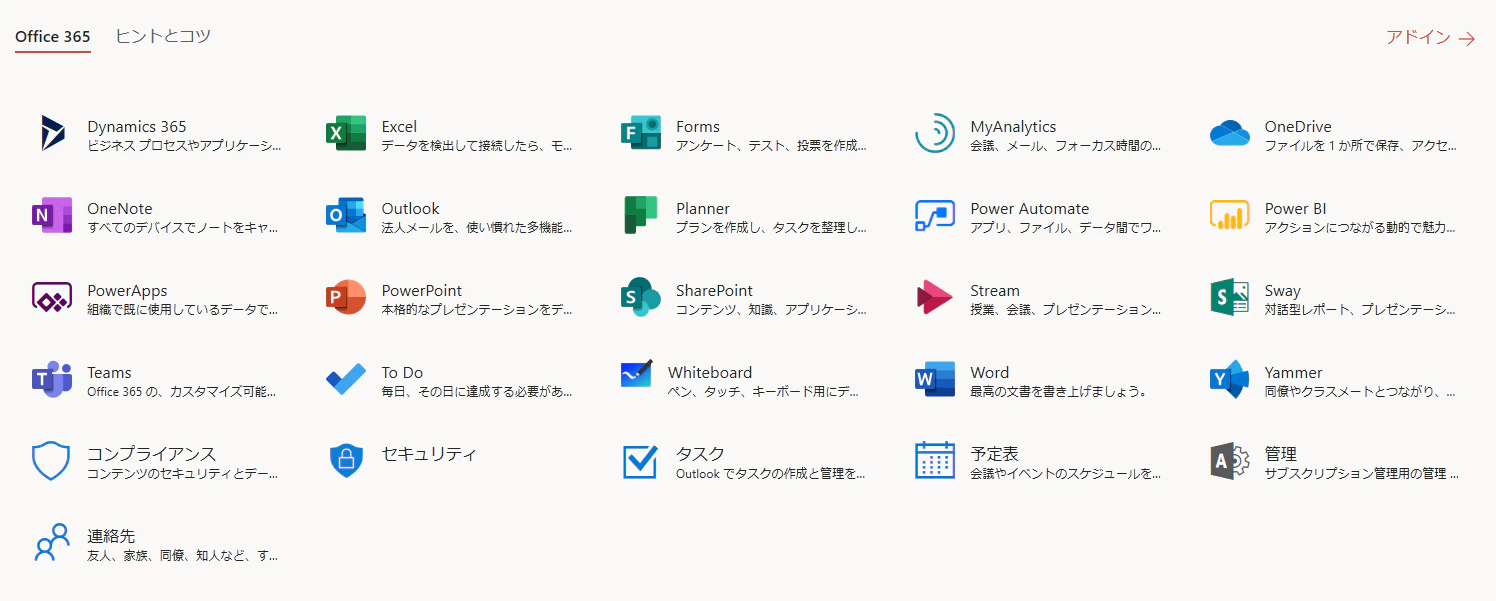Click the OneNote description starting すべてのデバイス
This screenshot has width=1496, height=601.
pos(183,227)
